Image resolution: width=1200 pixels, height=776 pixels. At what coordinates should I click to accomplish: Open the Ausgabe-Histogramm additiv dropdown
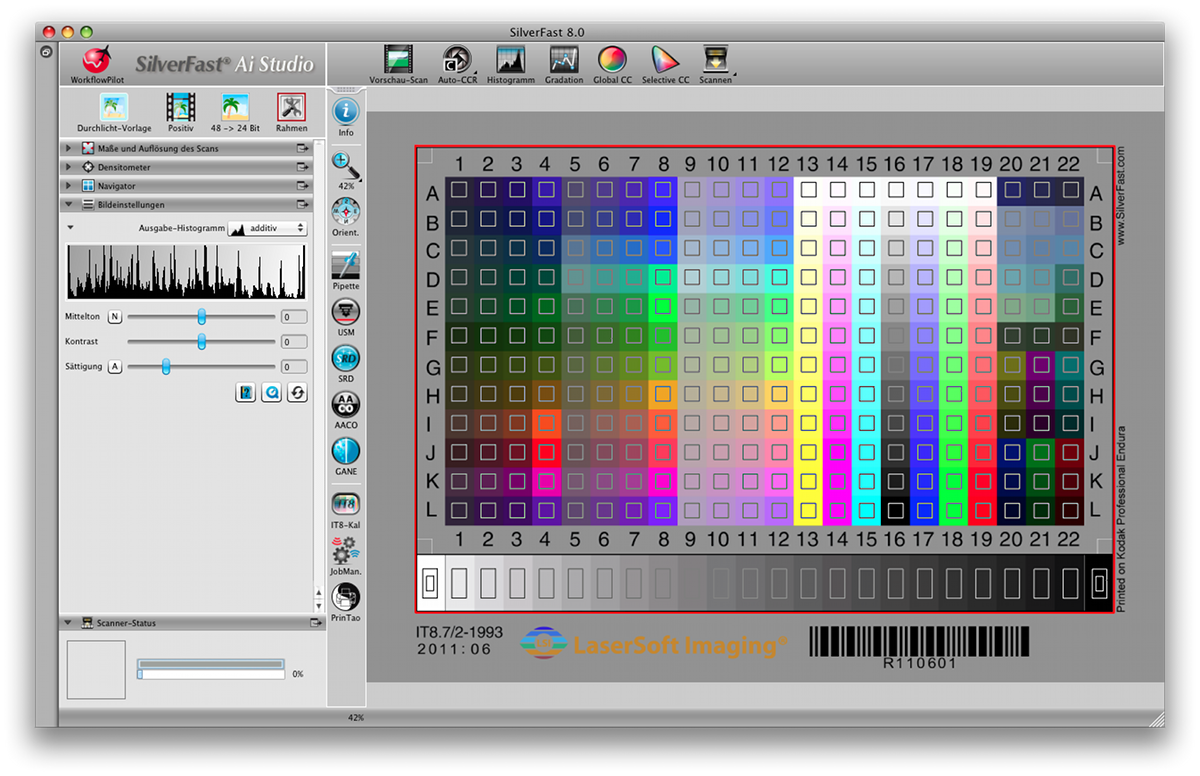click(267, 229)
